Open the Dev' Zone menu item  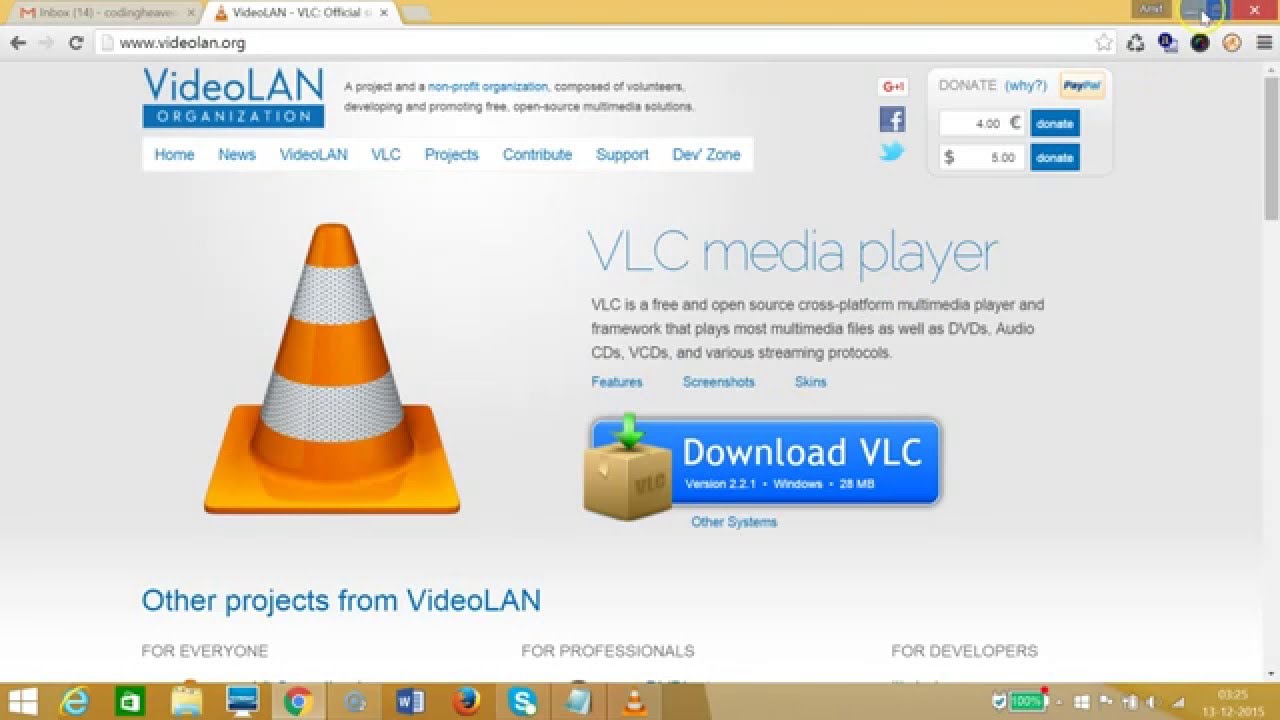706,154
